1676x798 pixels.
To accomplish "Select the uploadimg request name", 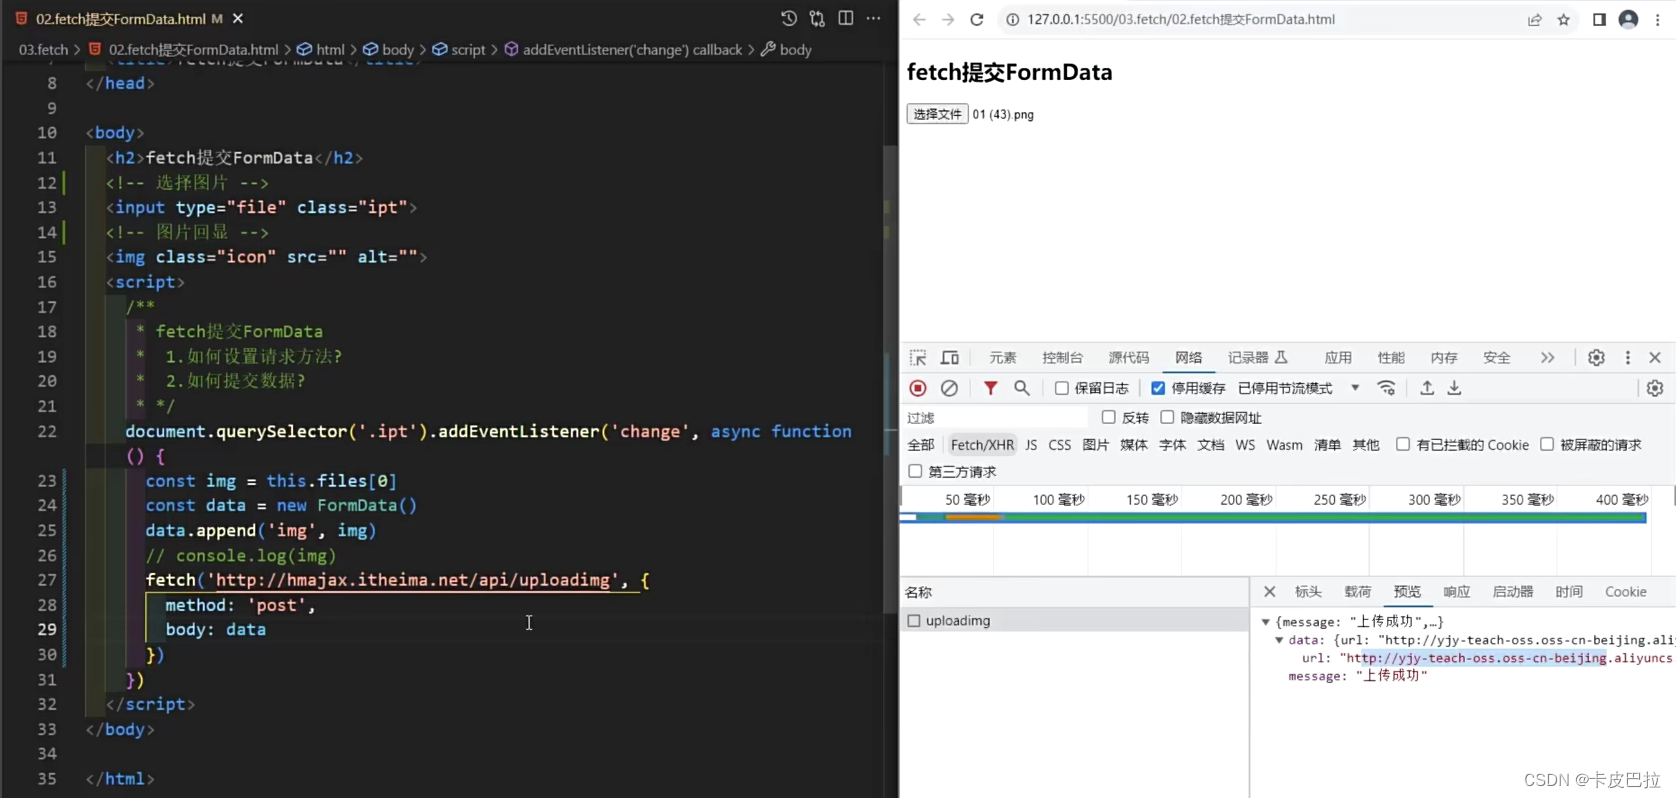I will (x=958, y=621).
